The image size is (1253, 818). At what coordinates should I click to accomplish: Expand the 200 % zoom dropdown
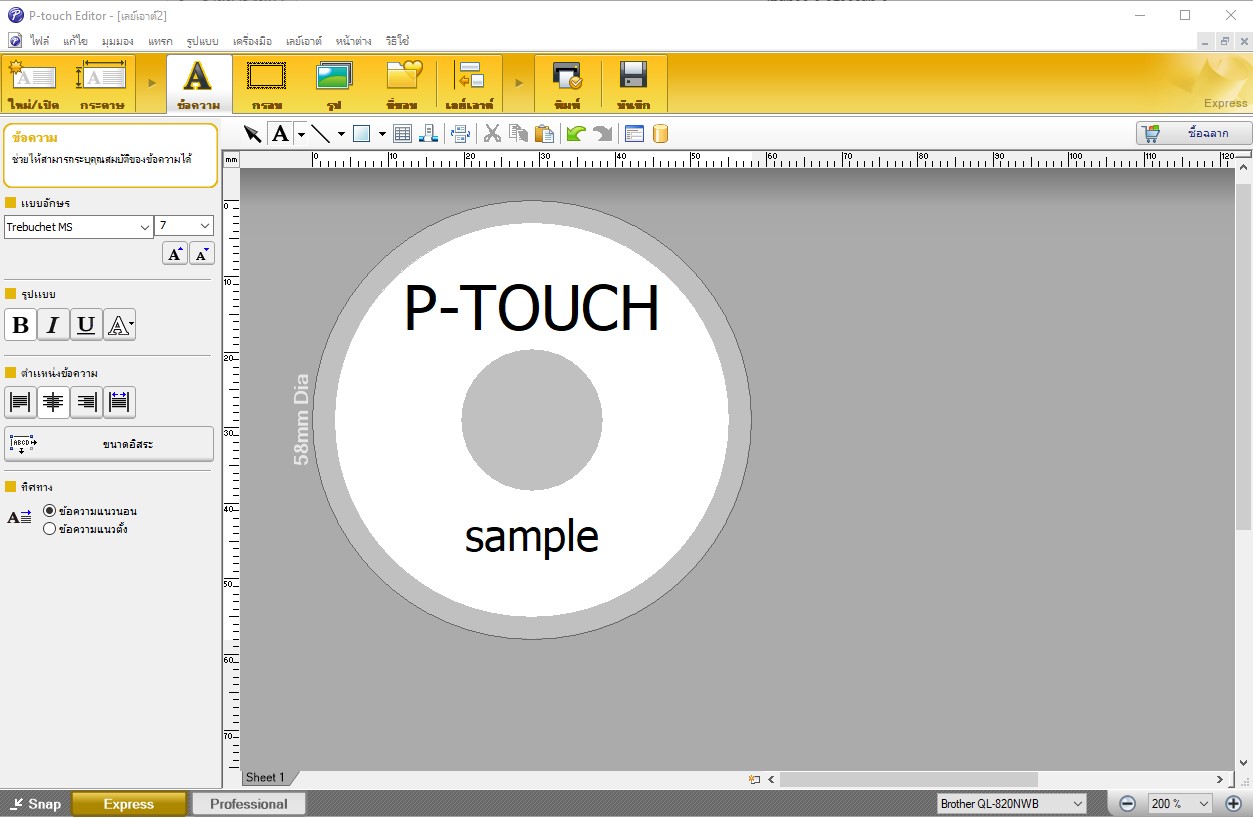(x=1203, y=804)
